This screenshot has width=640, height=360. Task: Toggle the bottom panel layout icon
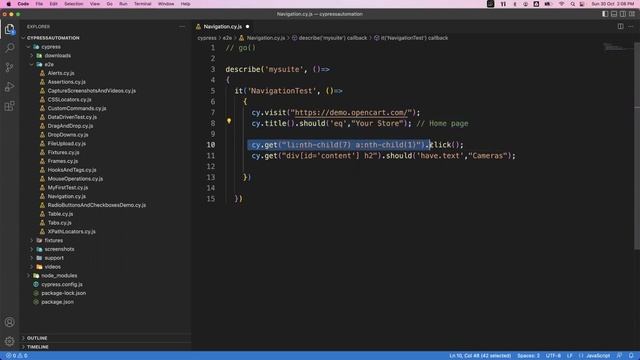[x=614, y=14]
